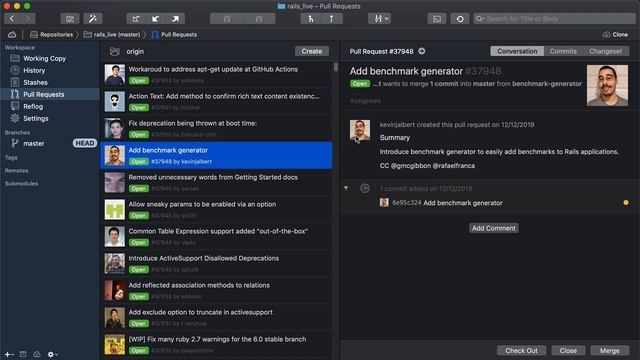Click the large author avatar photo
This screenshot has width=640, height=360.
(x=607, y=85)
